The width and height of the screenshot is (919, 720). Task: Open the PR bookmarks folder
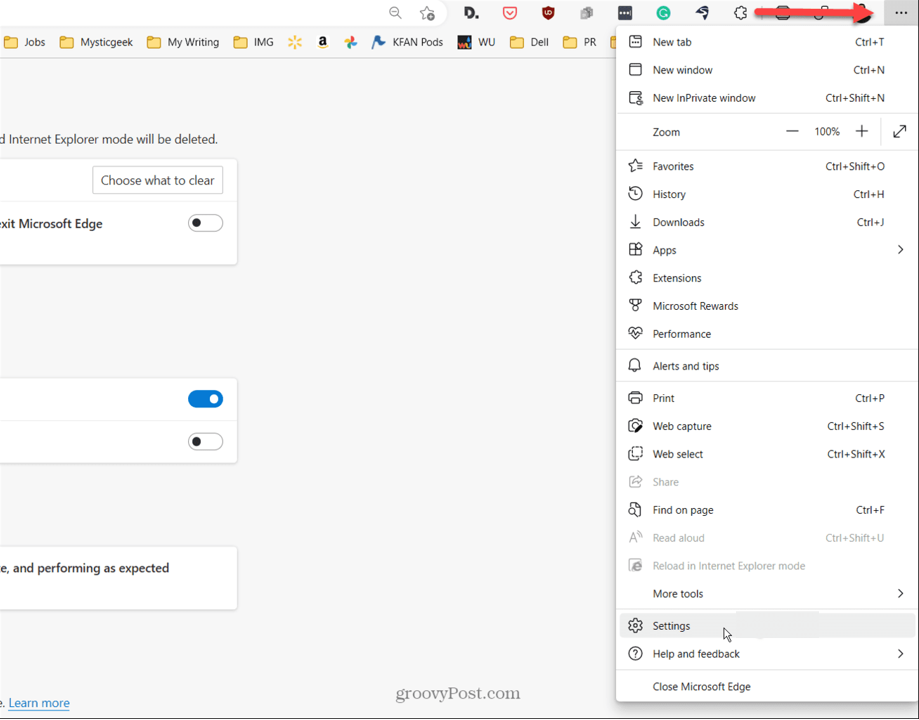point(579,42)
